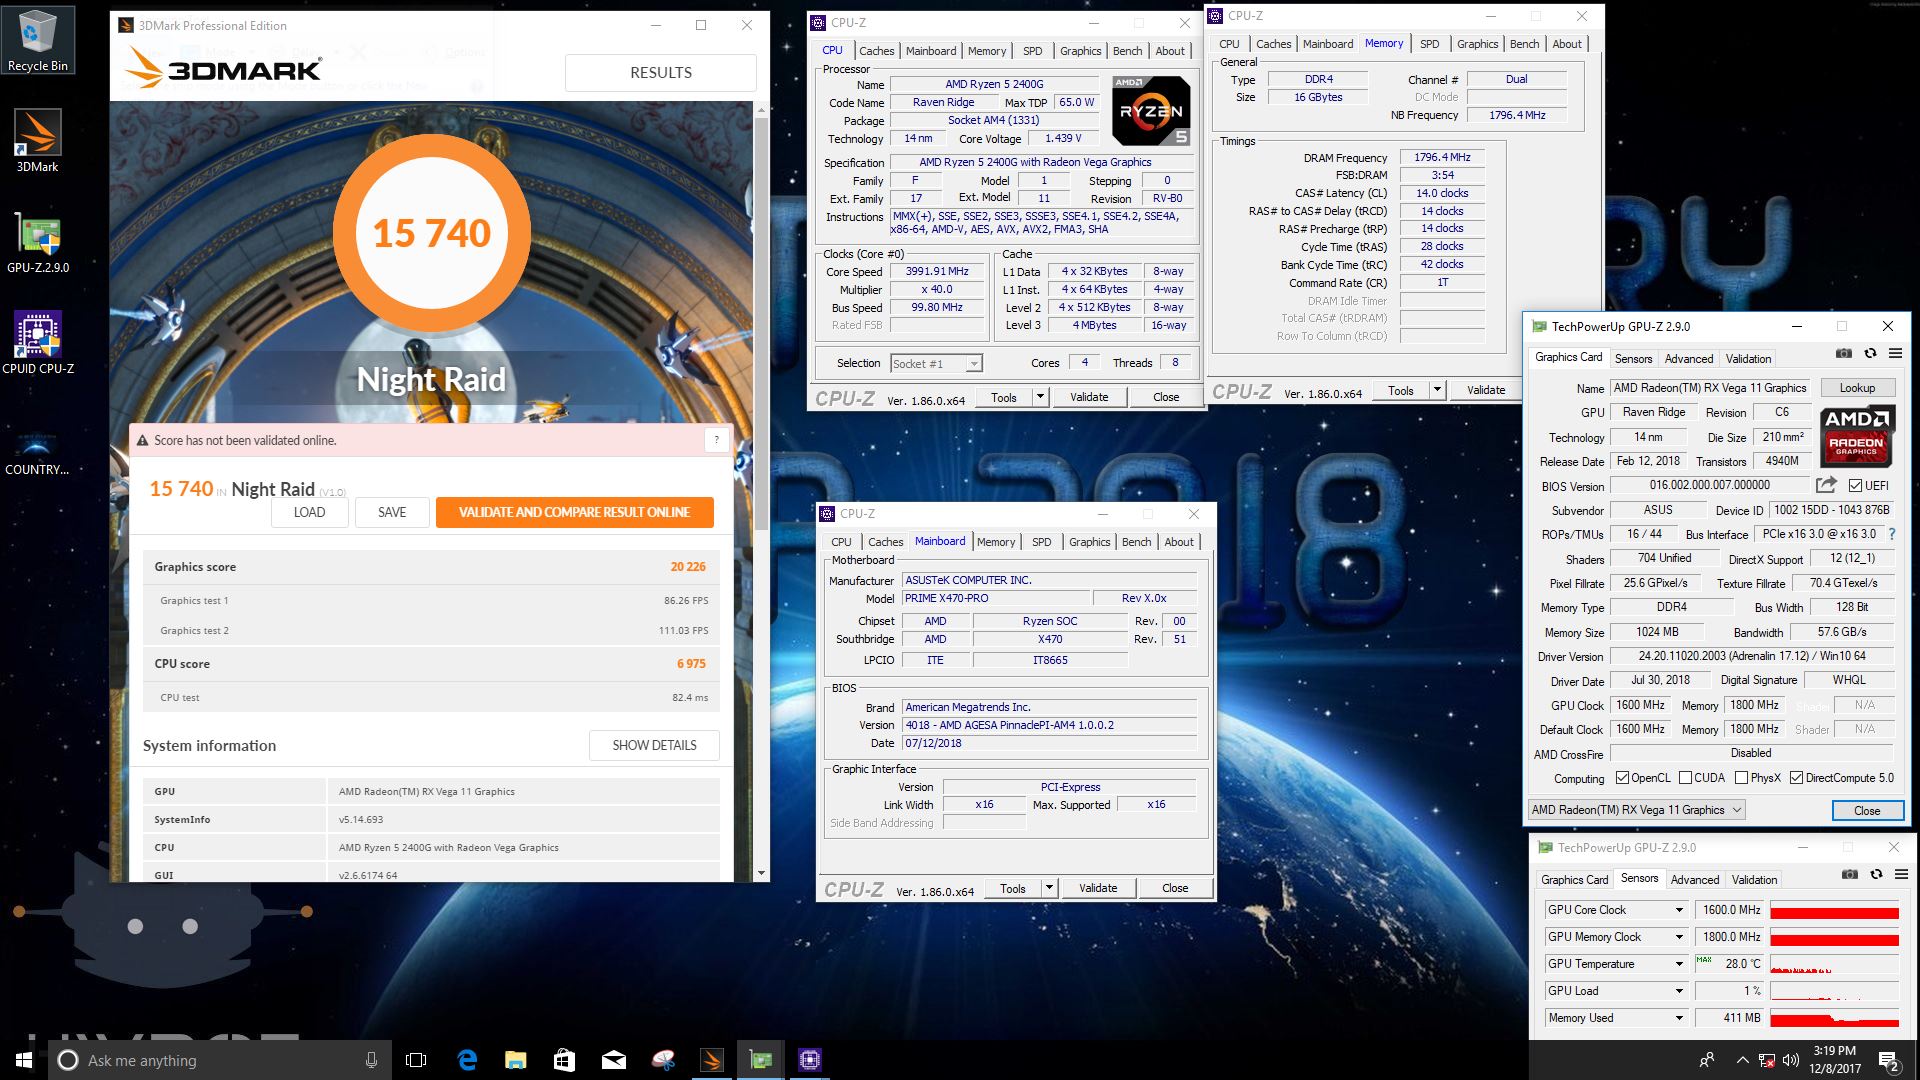Open the Action Center notifications icon
Viewport: 1920px width, 1080px height.
(1888, 1060)
